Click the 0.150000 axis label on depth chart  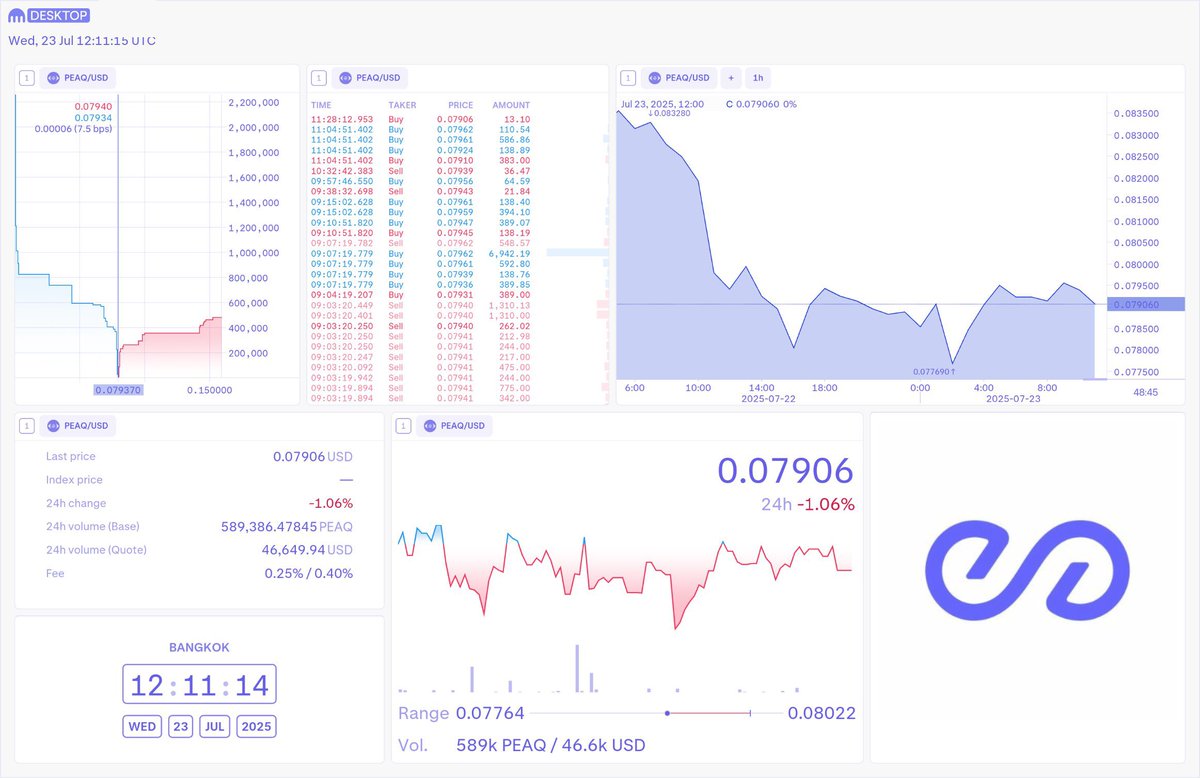(210, 391)
